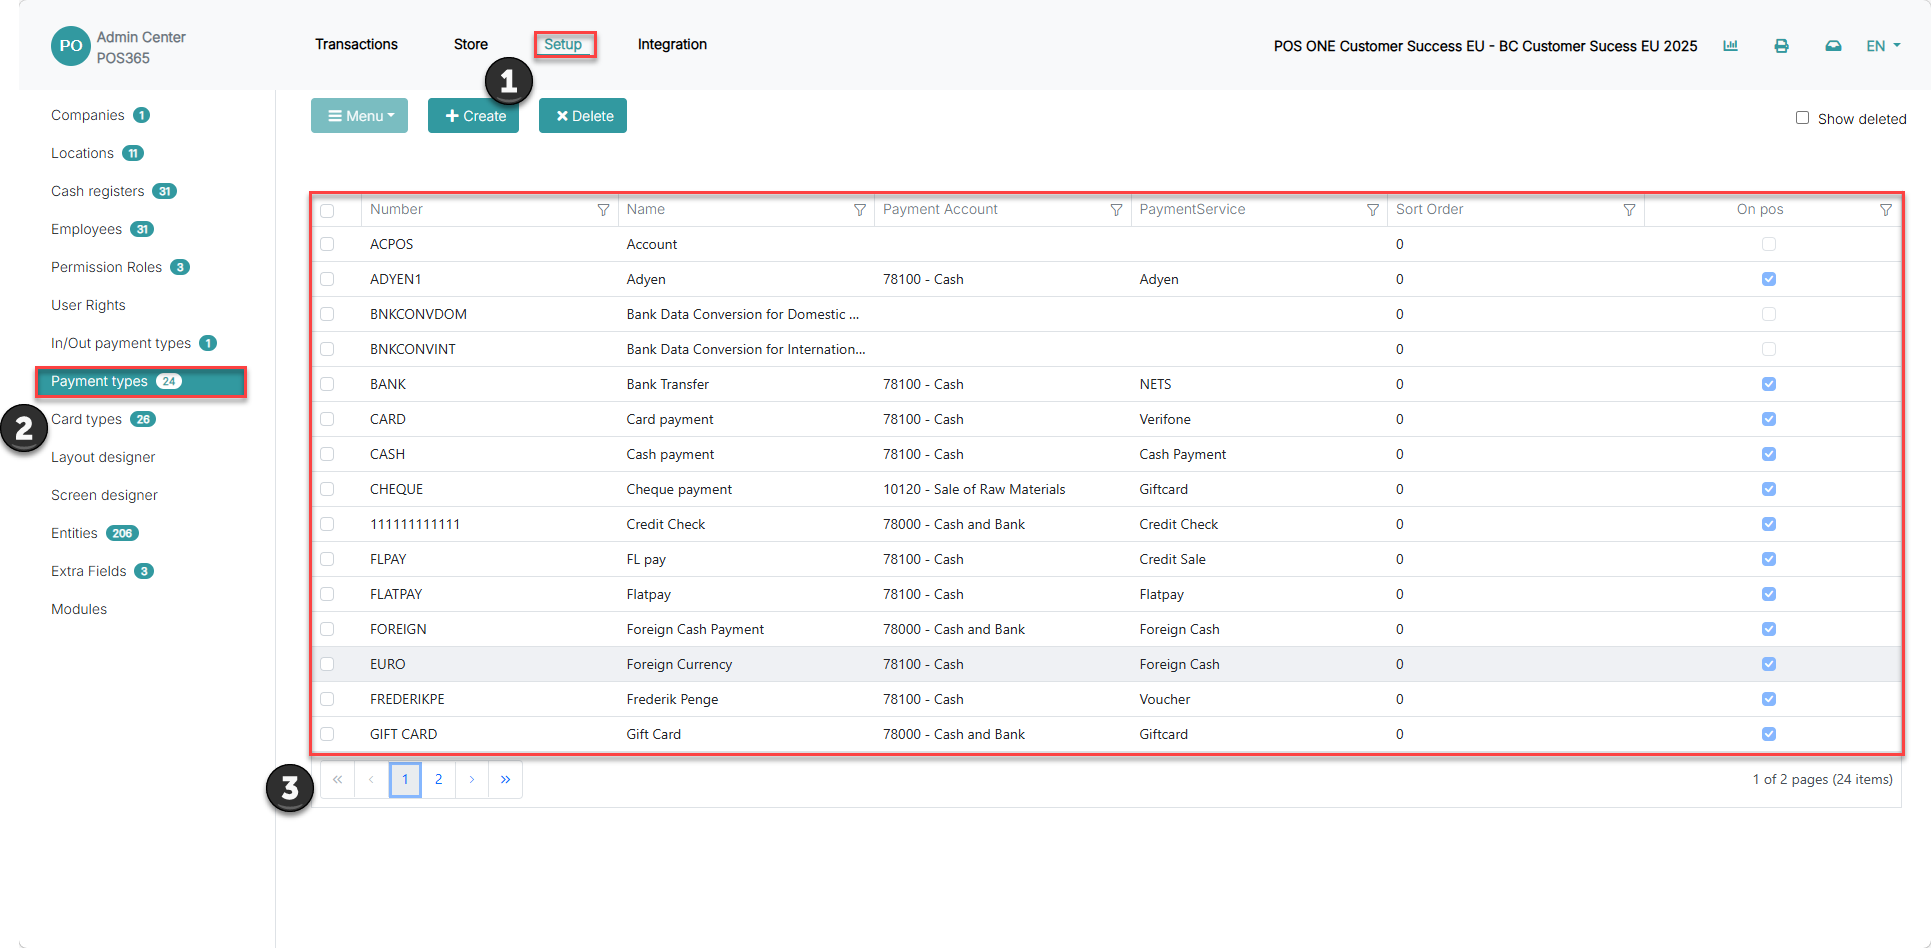Open the EN language dropdown
1931x948 pixels.
(1883, 46)
